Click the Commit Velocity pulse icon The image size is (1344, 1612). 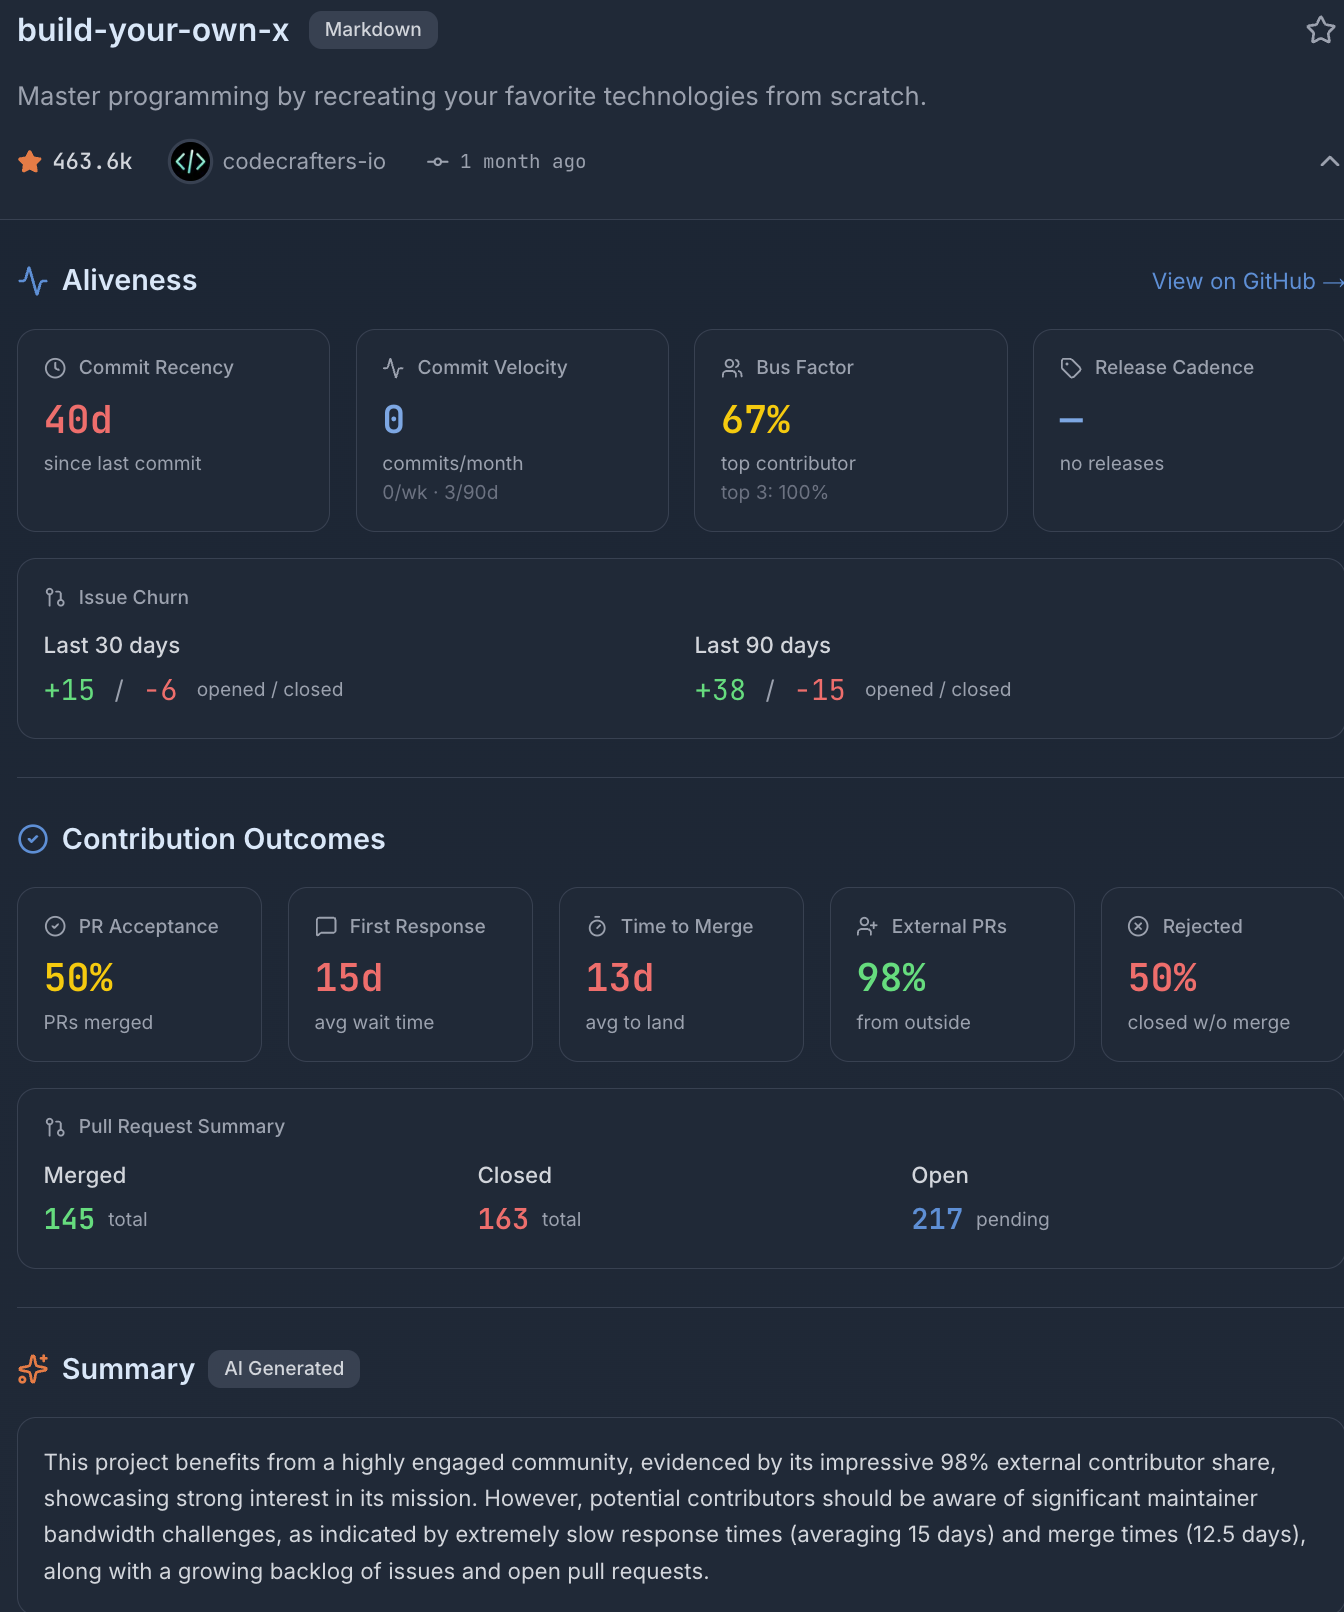[x=393, y=368]
